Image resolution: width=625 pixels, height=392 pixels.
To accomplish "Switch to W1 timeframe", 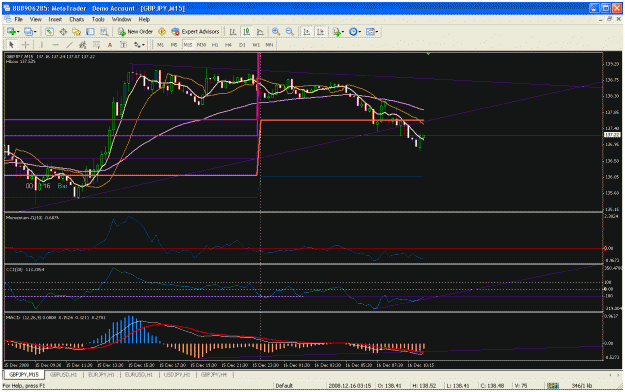I will (256, 45).
